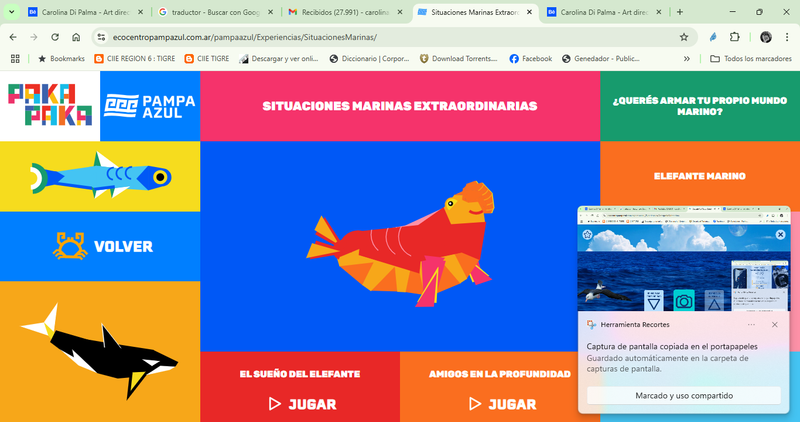Click the orange crab icon beside Volver
800x422 pixels.
click(70, 246)
